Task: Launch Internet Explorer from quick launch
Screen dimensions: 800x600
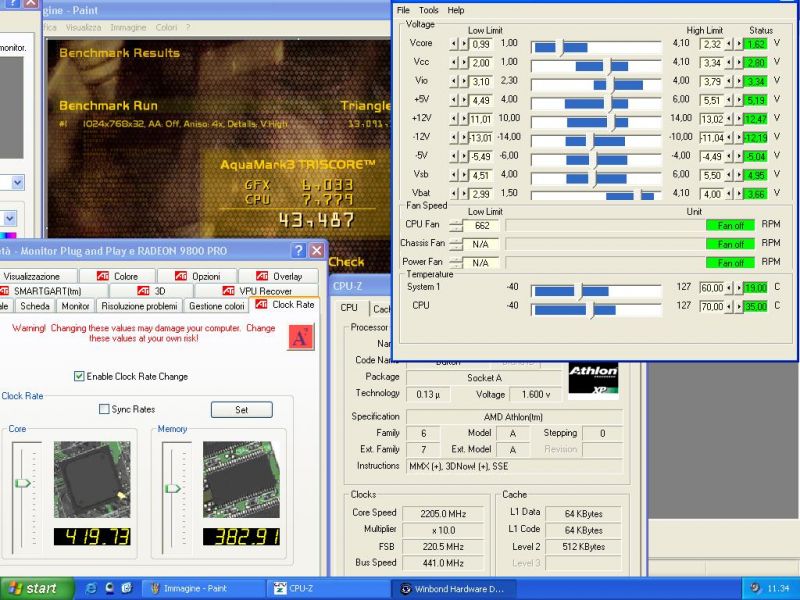Action: [x=92, y=588]
